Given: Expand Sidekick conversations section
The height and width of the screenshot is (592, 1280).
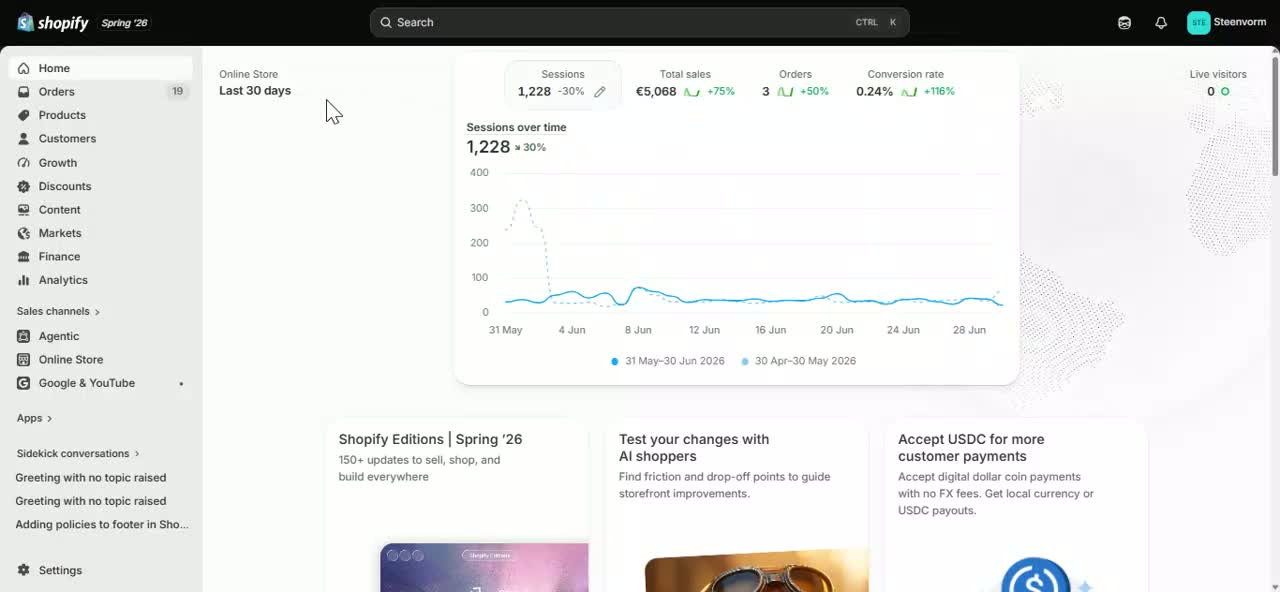Looking at the screenshot, I should 78,454.
